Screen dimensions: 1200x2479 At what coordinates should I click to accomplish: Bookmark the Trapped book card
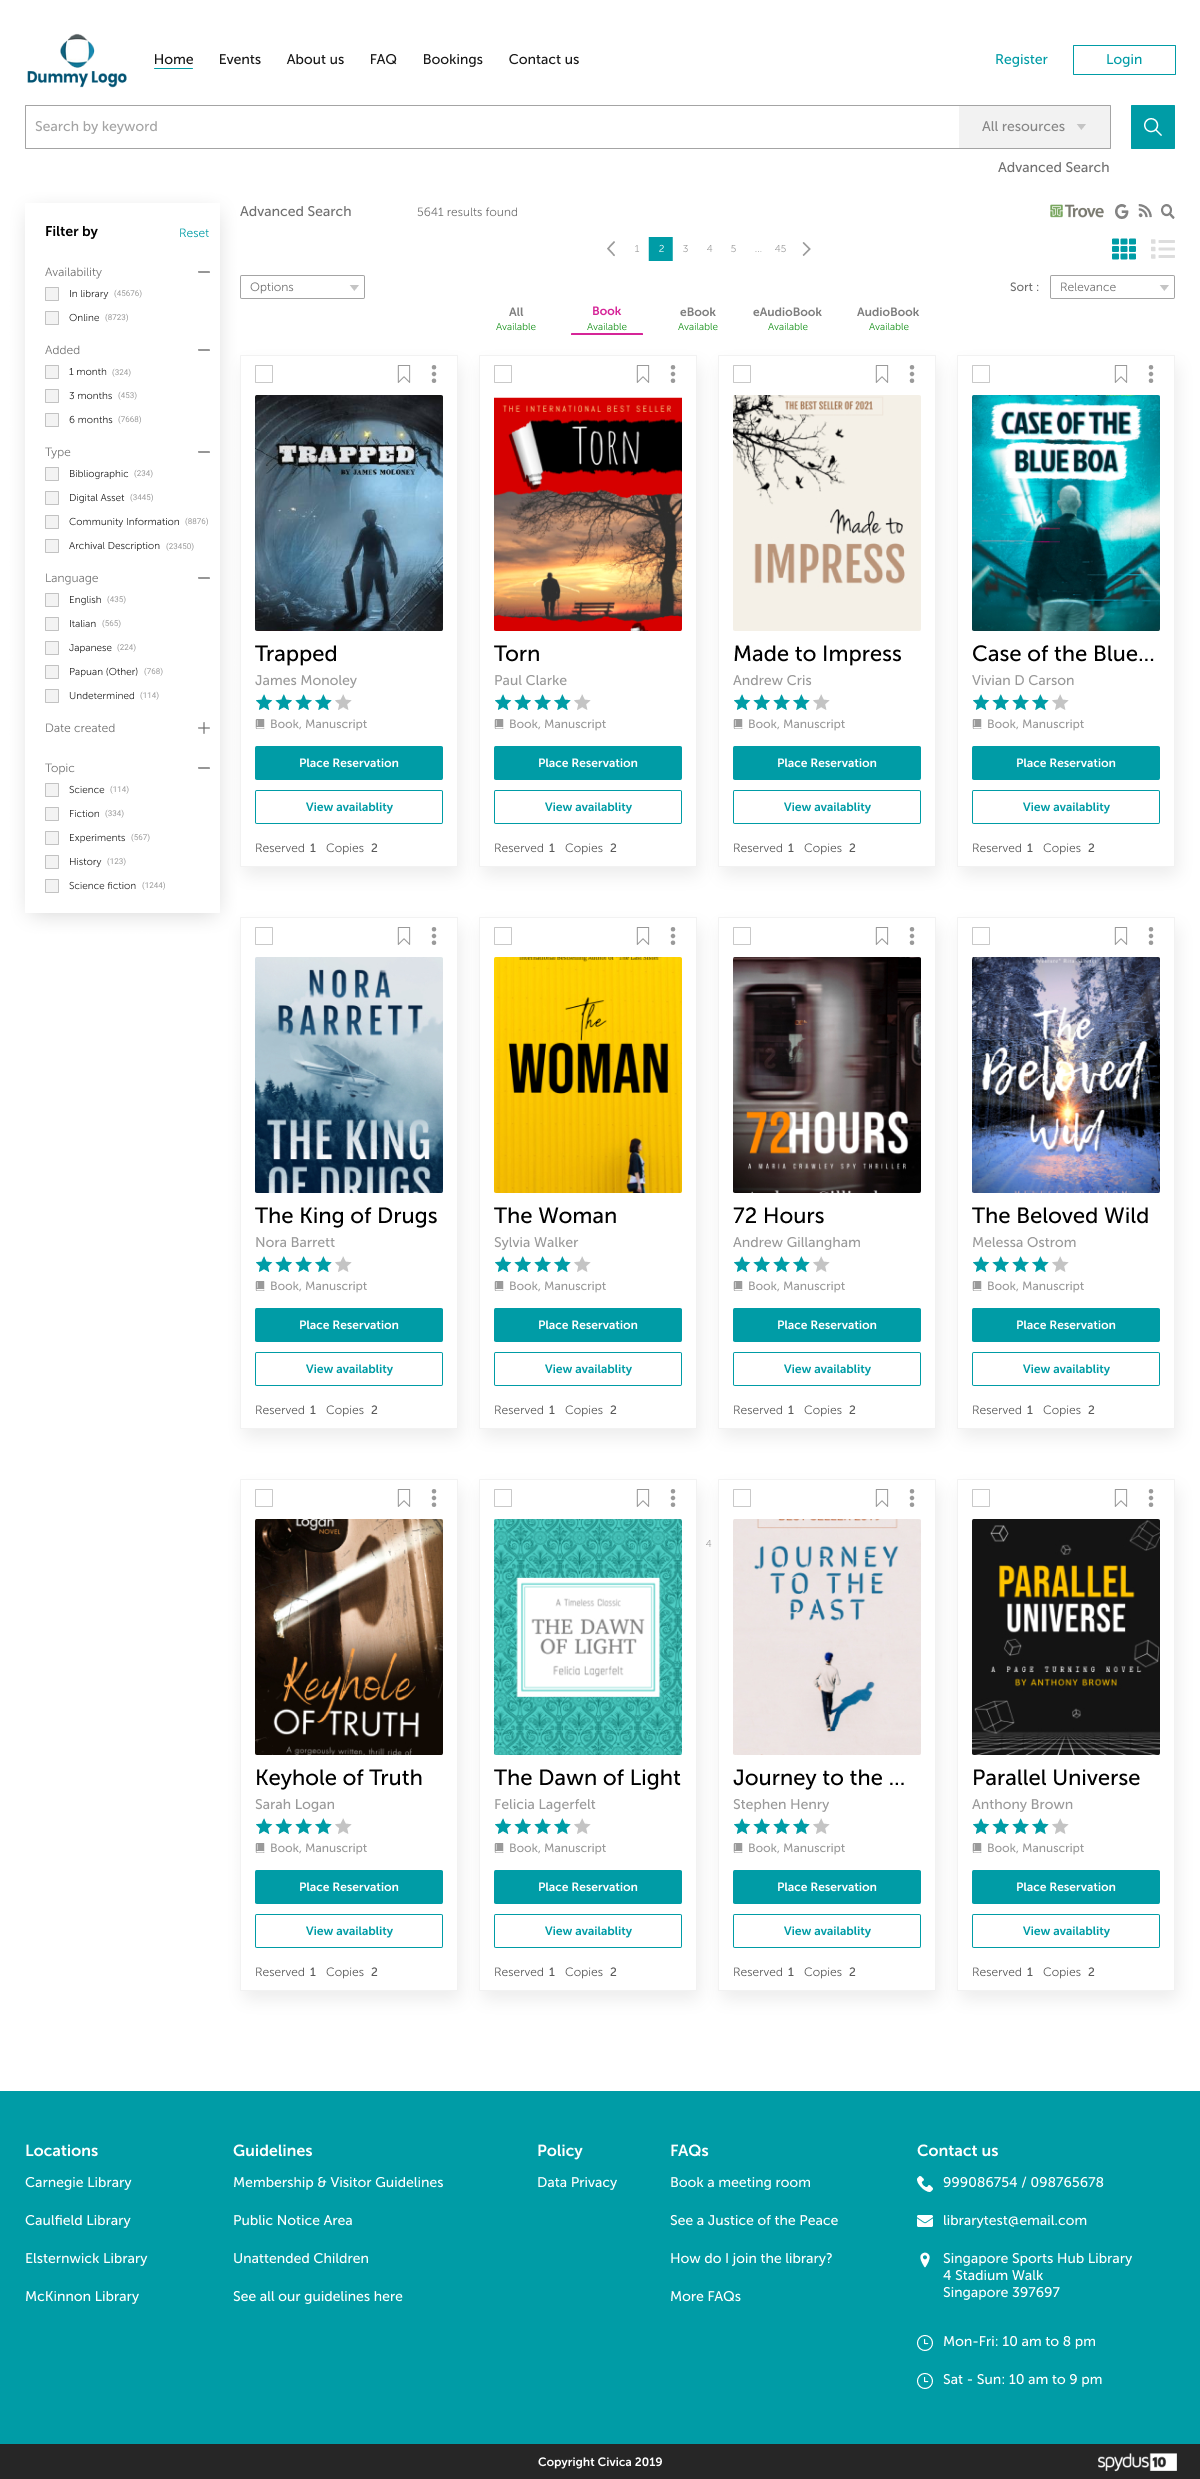404,374
